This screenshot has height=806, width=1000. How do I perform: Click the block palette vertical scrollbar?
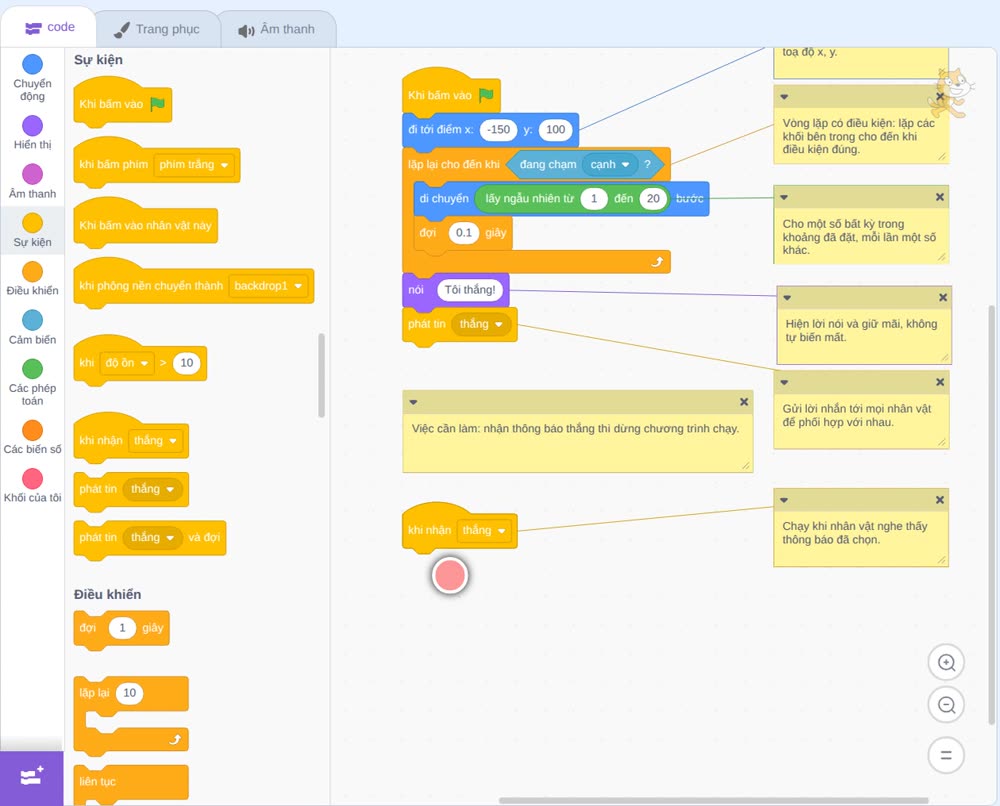click(x=321, y=375)
